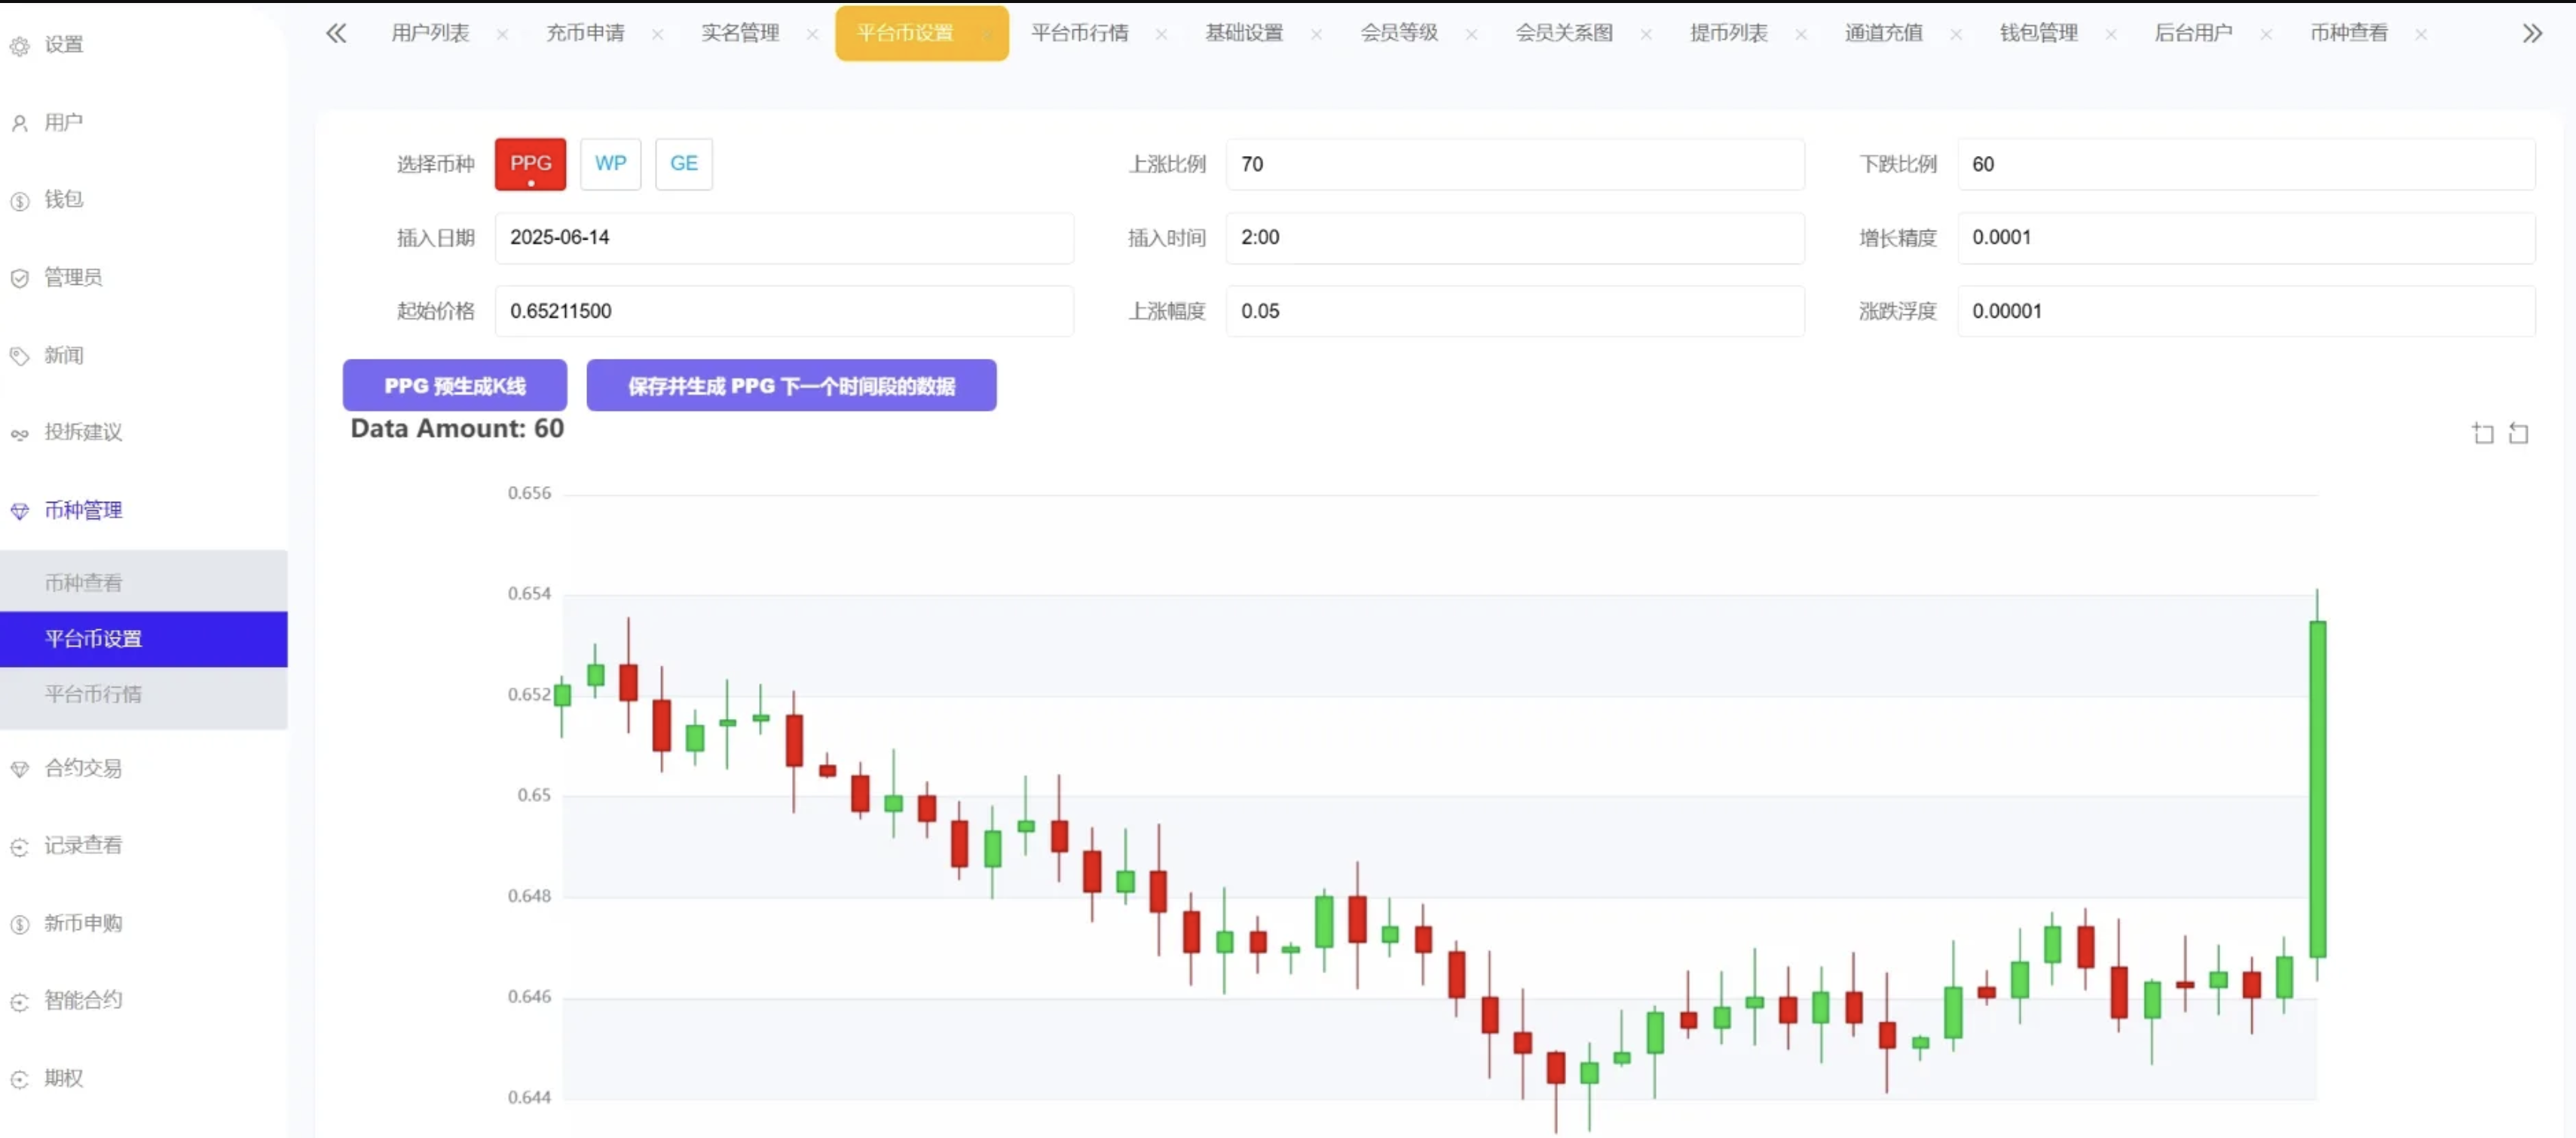This screenshot has height=1138, width=2576.
Task: Click the PPG 预生成K线 button
Action: [x=455, y=386]
